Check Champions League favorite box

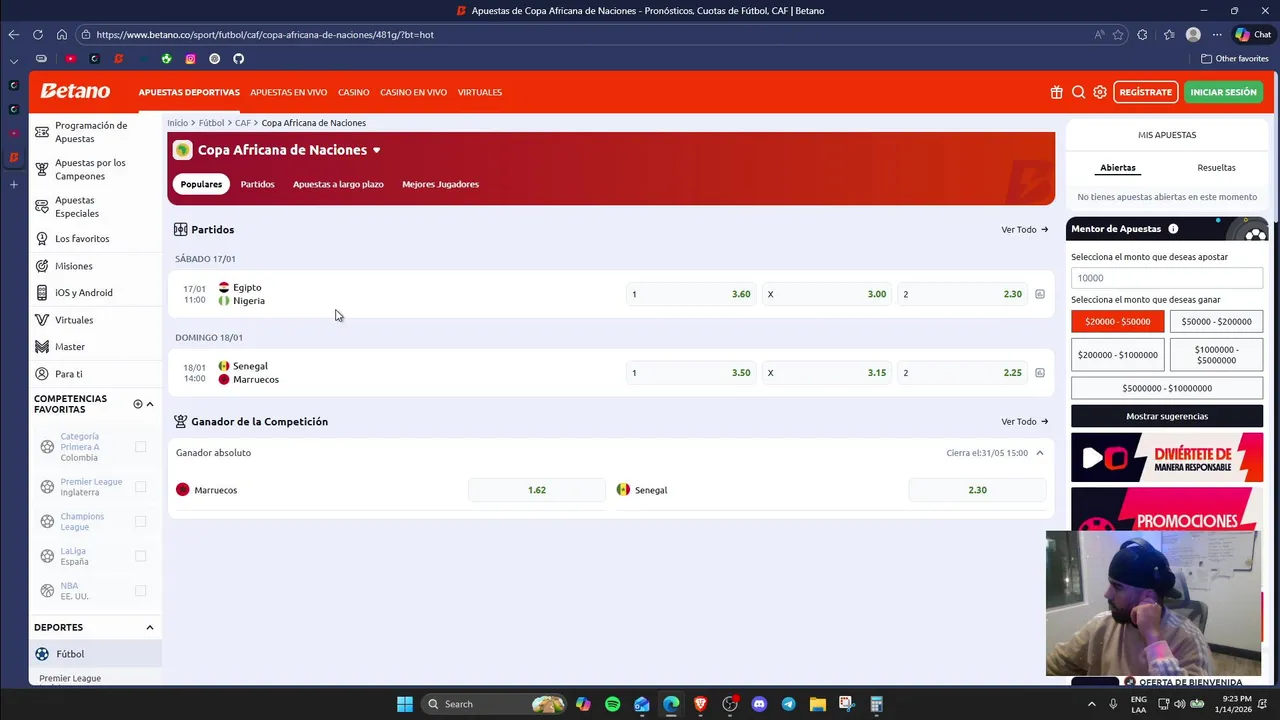(140, 522)
